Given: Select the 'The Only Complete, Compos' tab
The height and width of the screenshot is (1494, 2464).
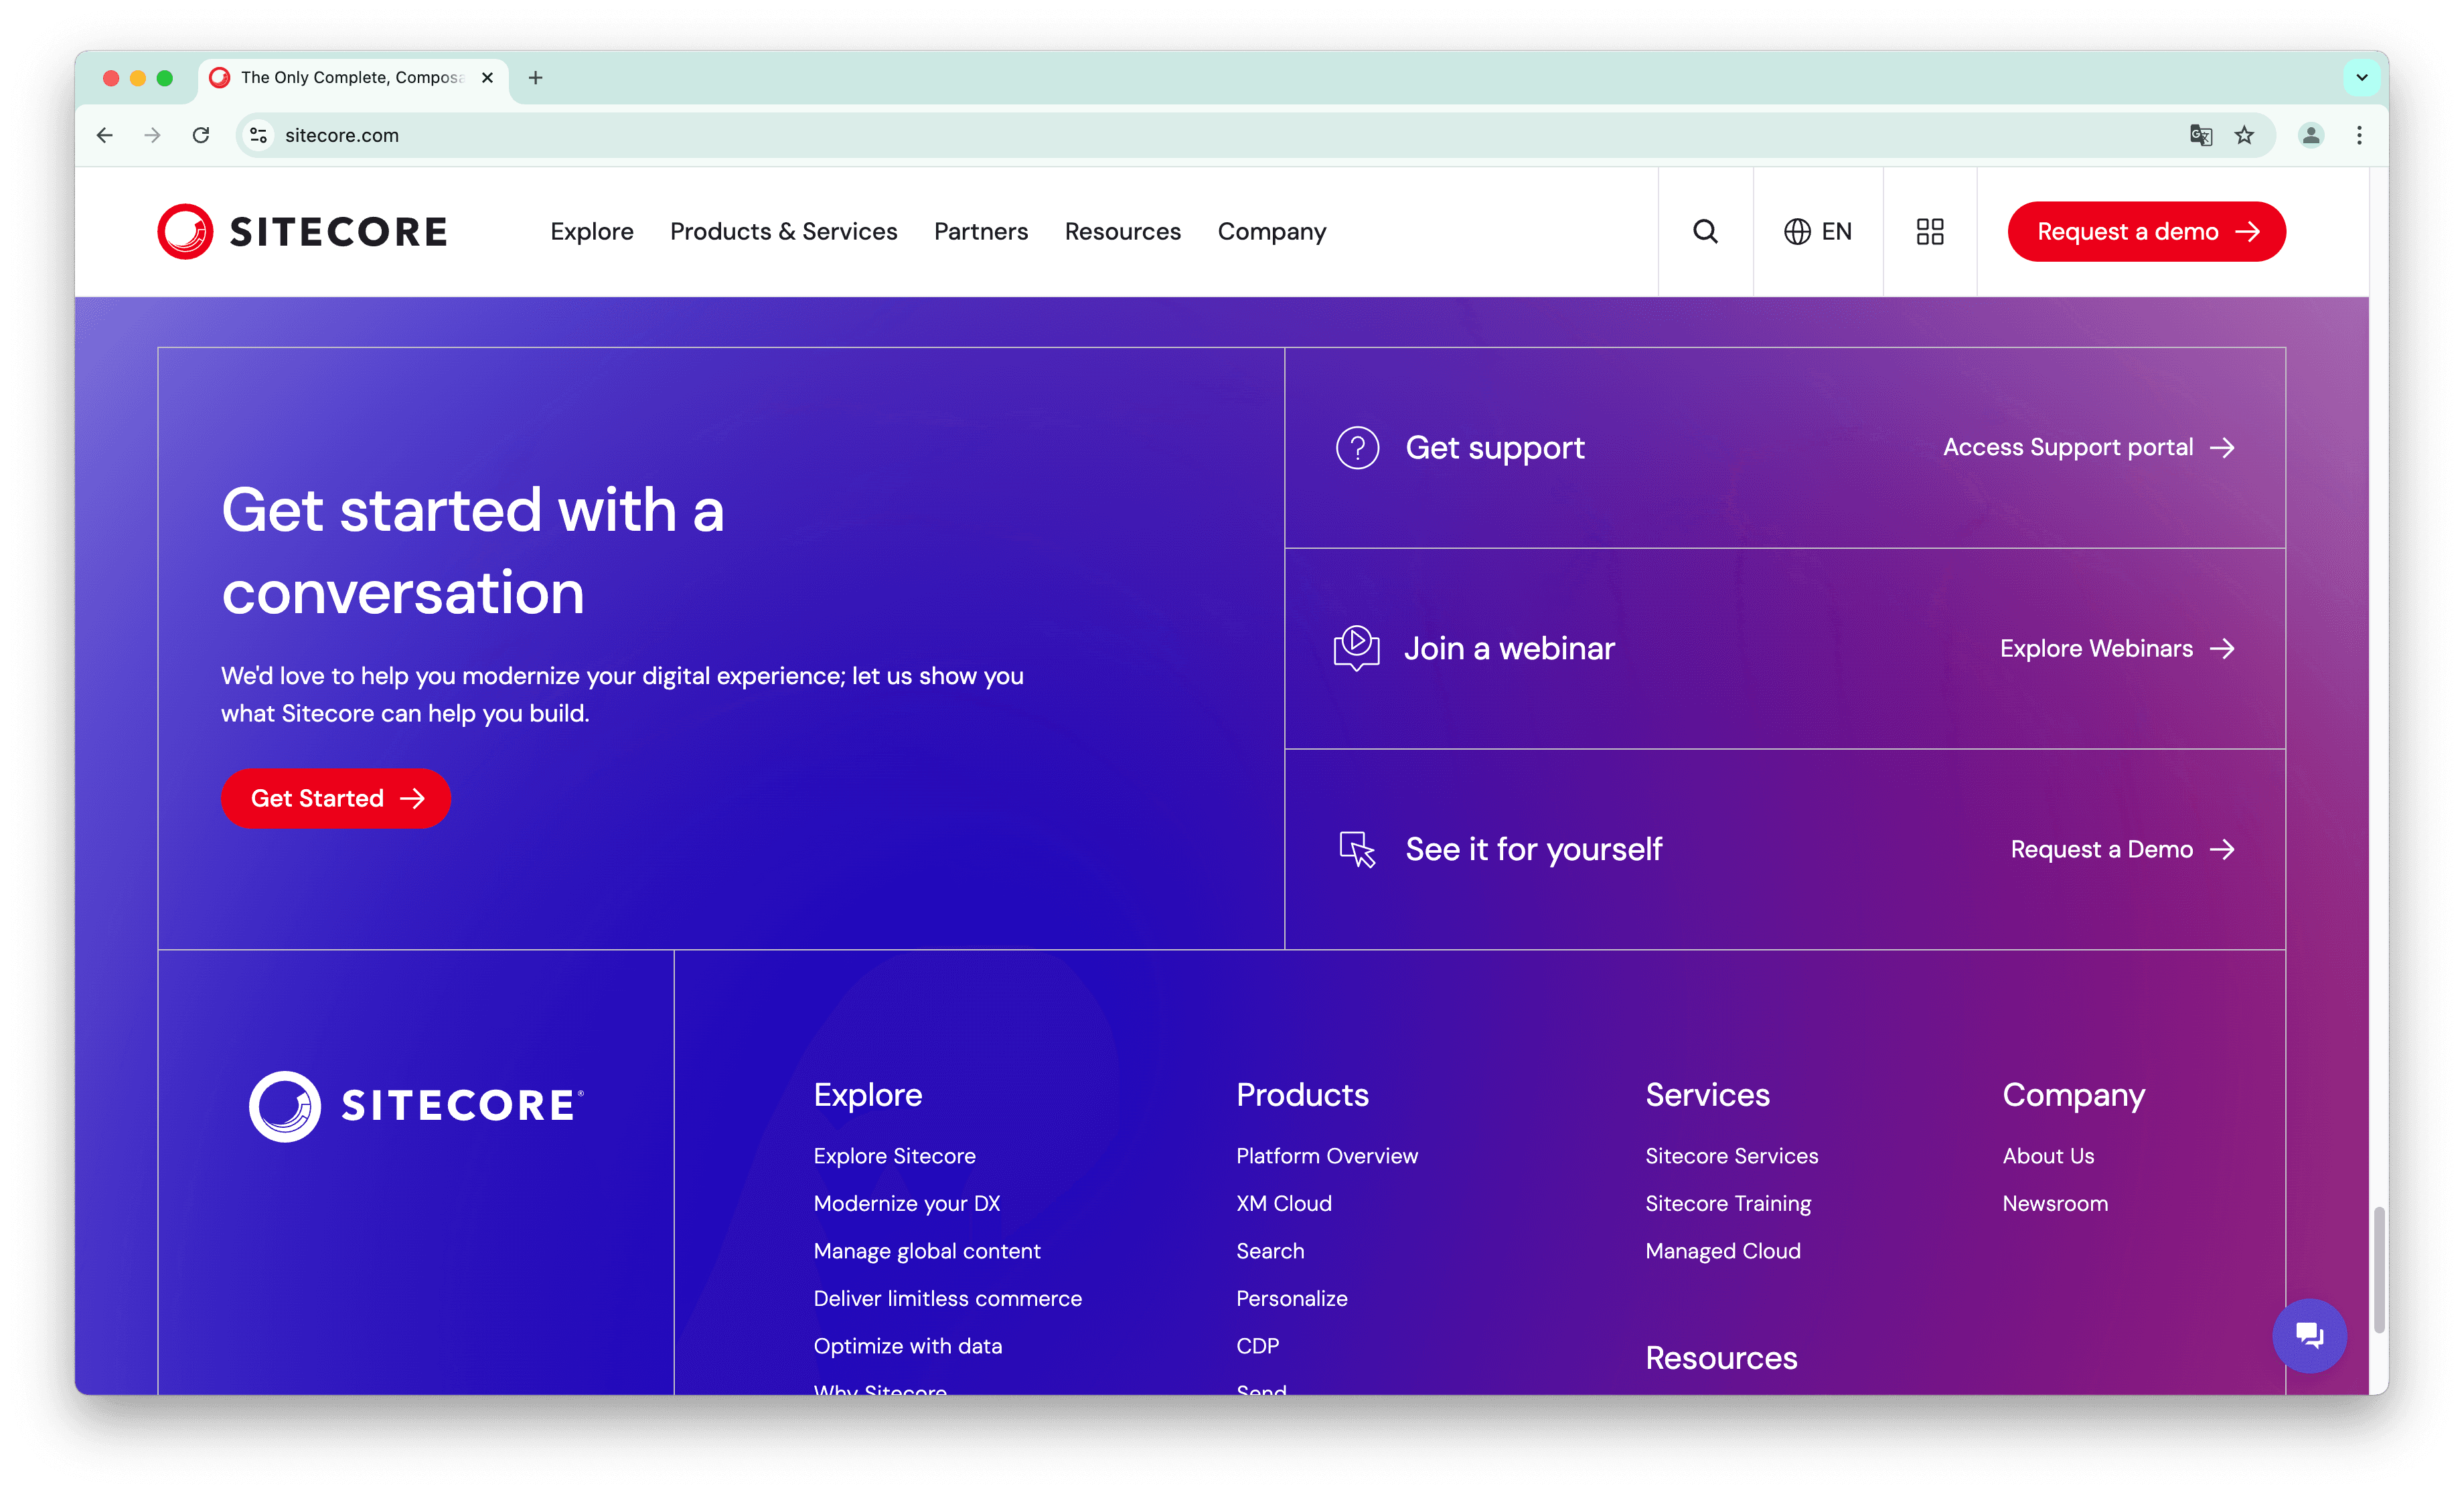Looking at the screenshot, I should [352, 77].
